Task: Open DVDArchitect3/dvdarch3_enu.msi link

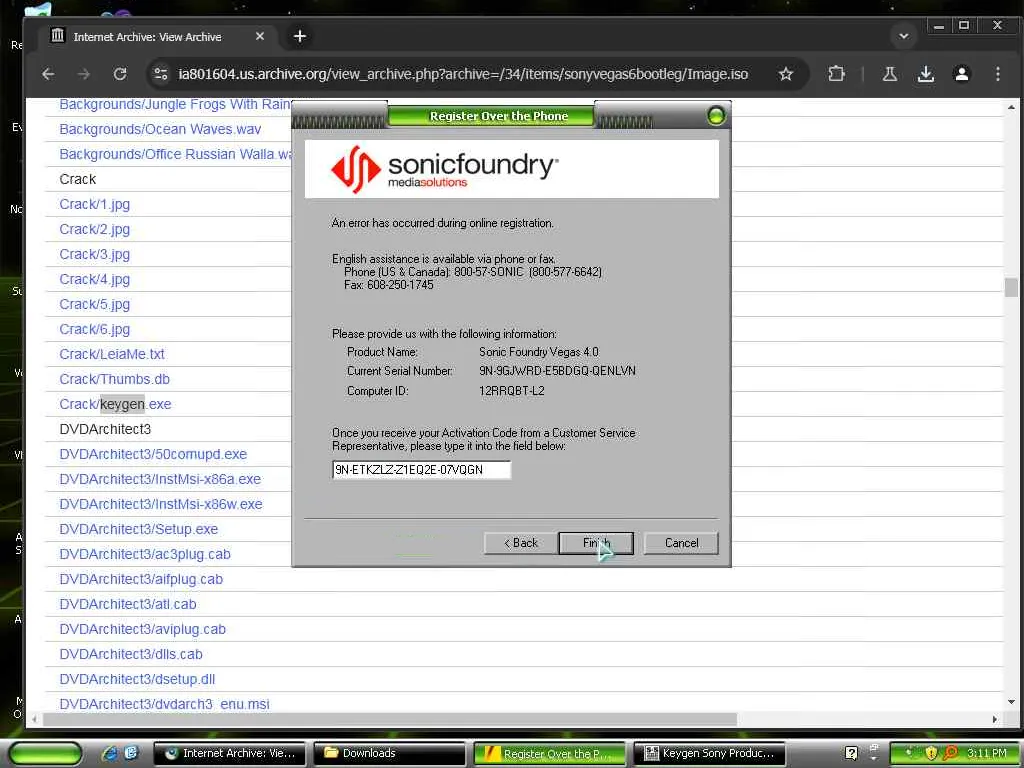Action: tap(165, 705)
